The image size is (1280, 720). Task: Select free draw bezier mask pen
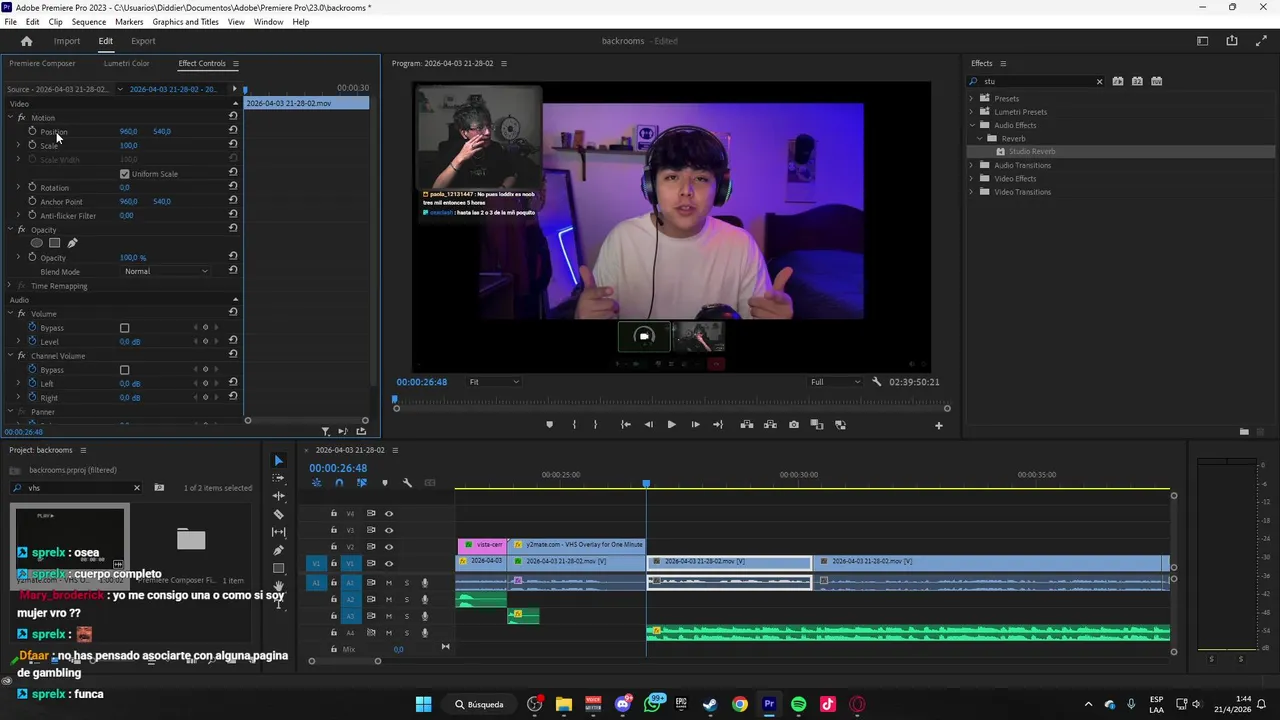point(72,243)
